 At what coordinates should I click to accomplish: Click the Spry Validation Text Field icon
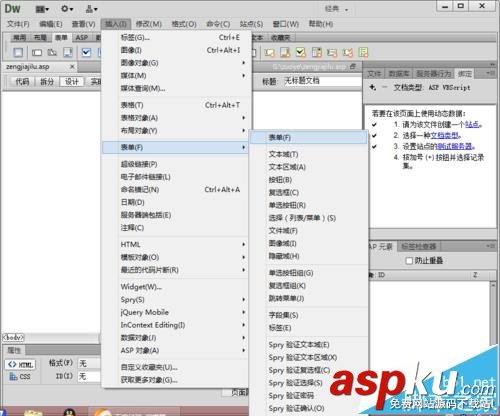pos(269,52)
